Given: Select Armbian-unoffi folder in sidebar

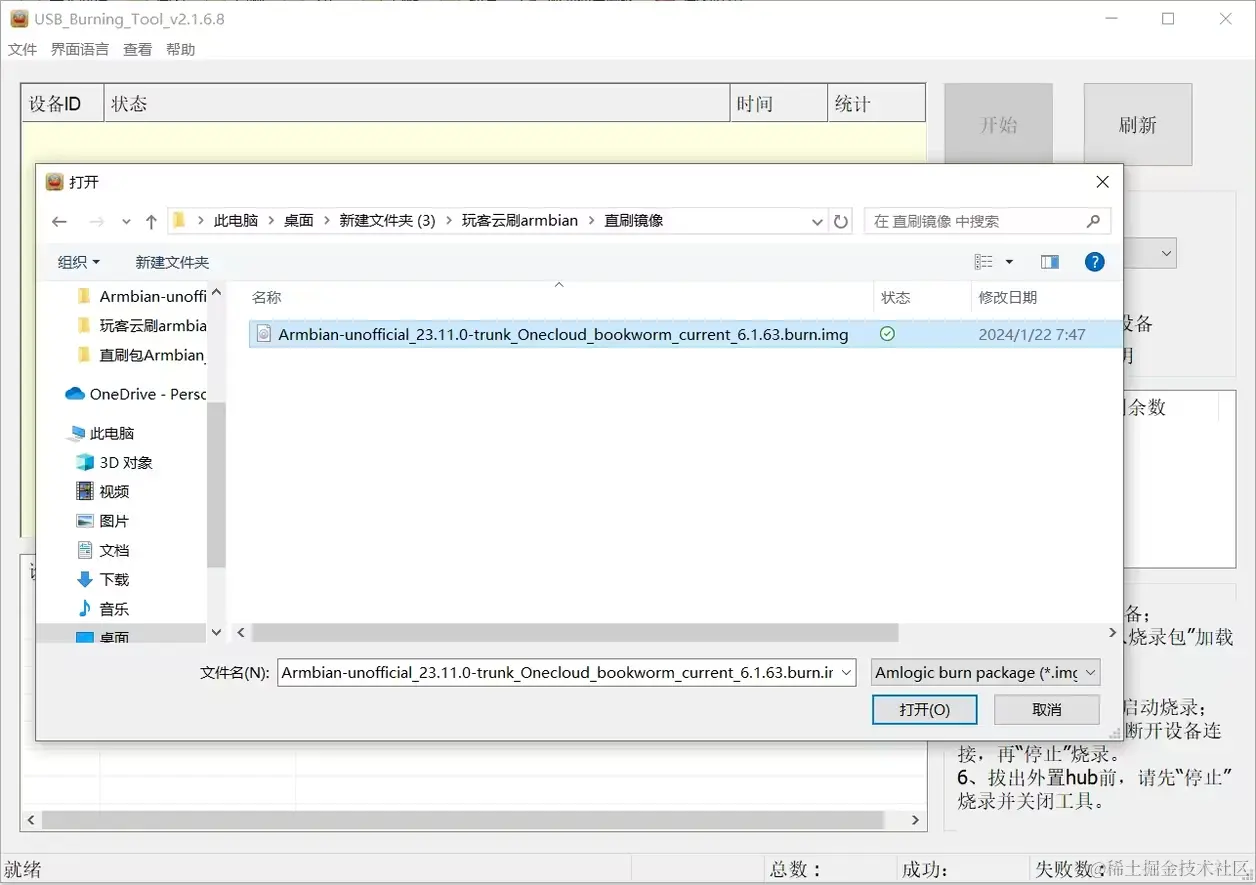Looking at the screenshot, I should pyautogui.click(x=141, y=296).
